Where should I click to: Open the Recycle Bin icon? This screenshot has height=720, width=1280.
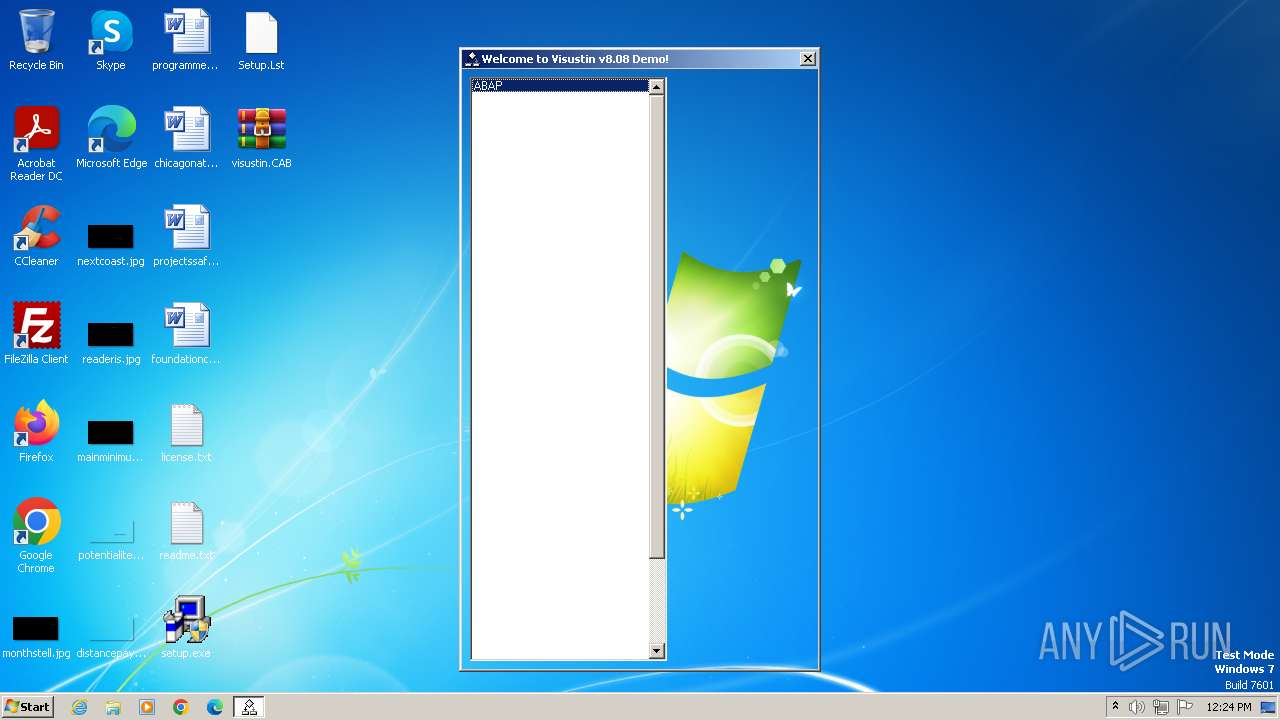tap(36, 41)
